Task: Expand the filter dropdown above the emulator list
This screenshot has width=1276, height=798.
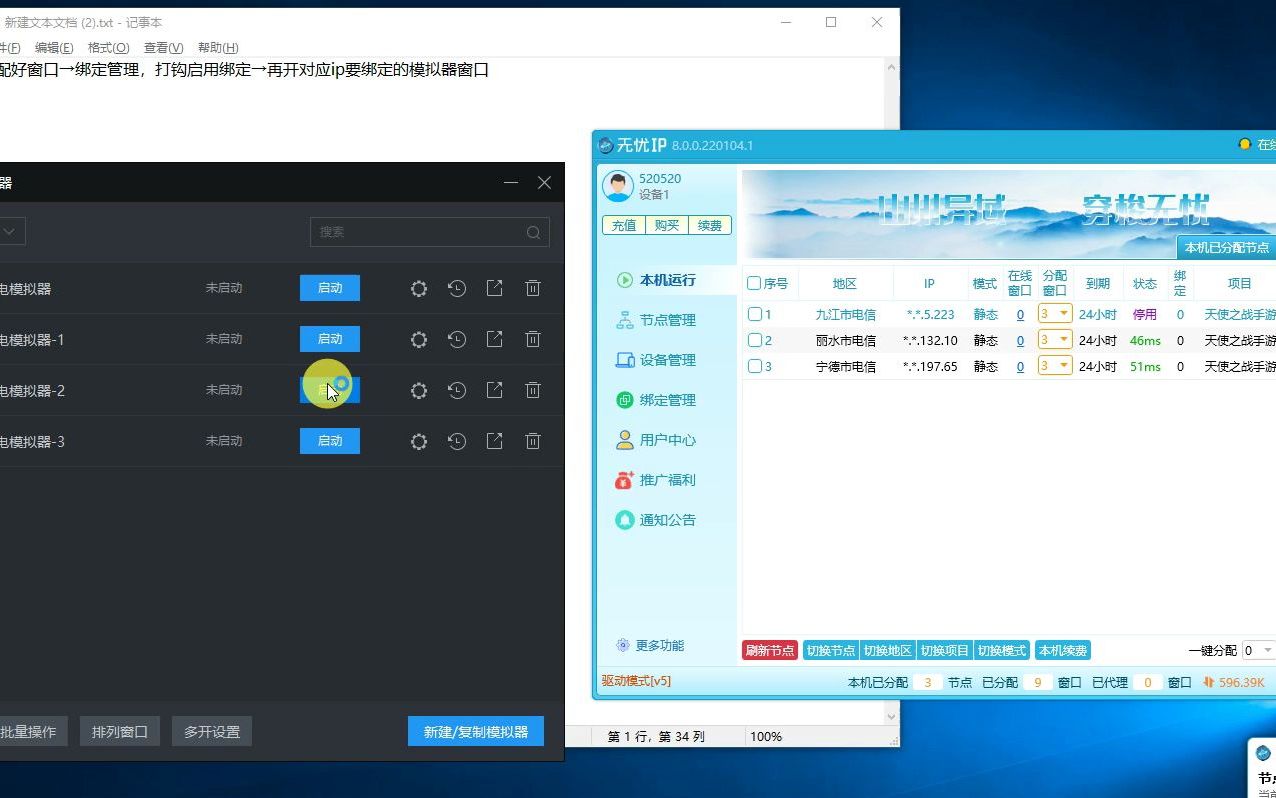Action: point(11,231)
